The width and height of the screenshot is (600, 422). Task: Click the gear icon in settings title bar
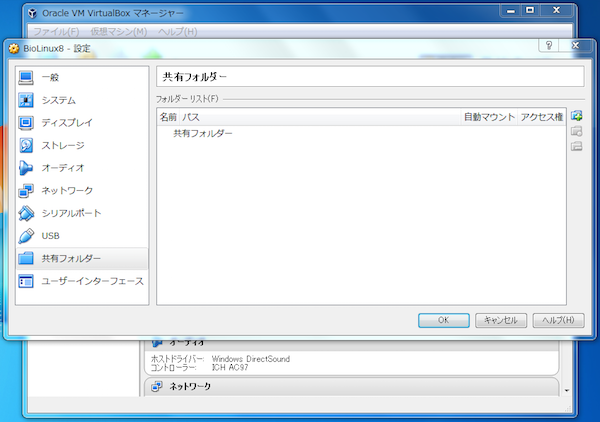(14, 49)
